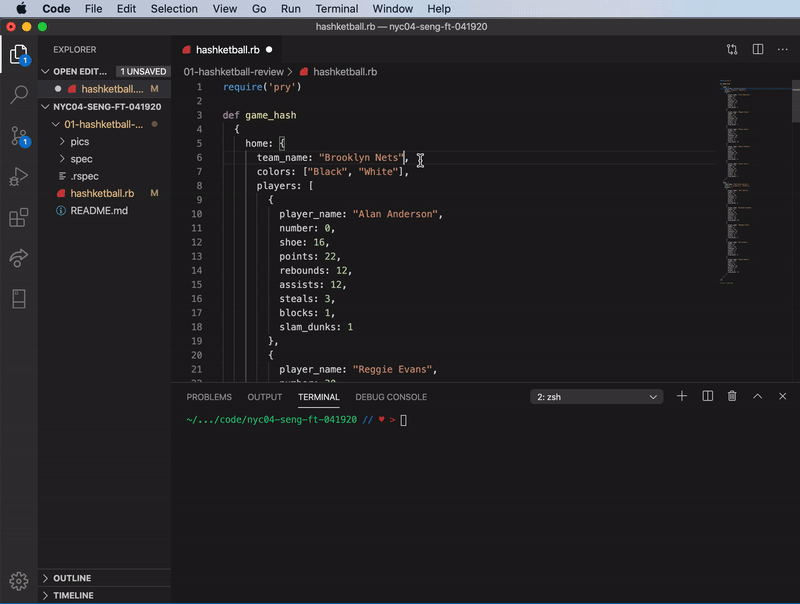Image resolution: width=800 pixels, height=604 pixels.
Task: Switch to the Output panel tab
Action: [264, 397]
